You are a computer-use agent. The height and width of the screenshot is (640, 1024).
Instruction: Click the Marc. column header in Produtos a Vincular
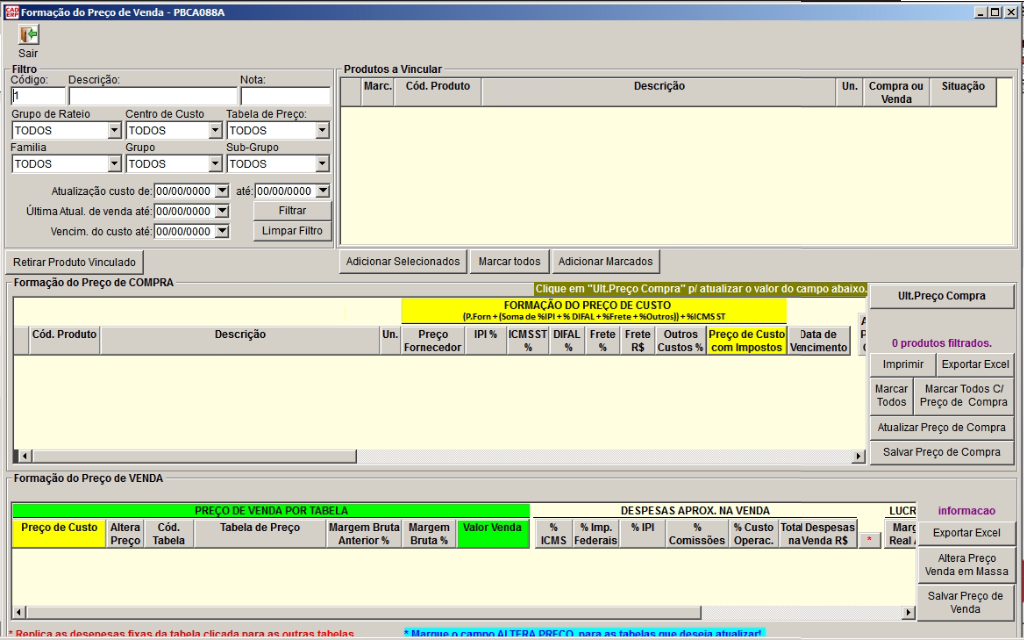[x=377, y=92]
